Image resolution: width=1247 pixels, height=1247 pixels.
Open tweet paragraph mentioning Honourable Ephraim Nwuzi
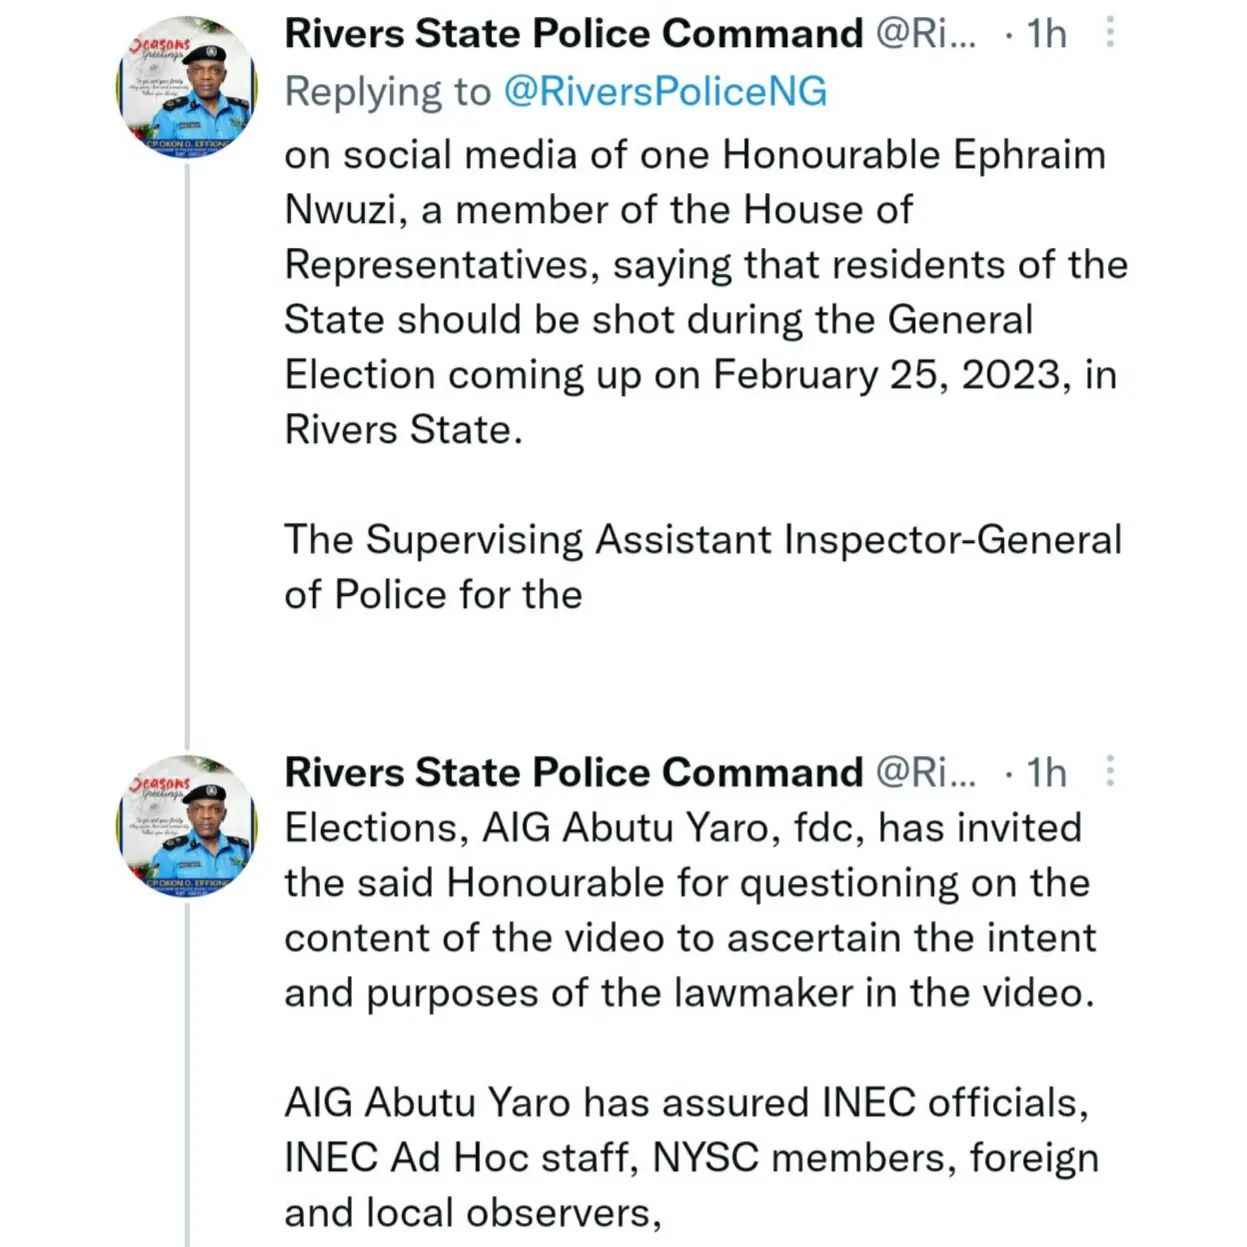pos(706,292)
